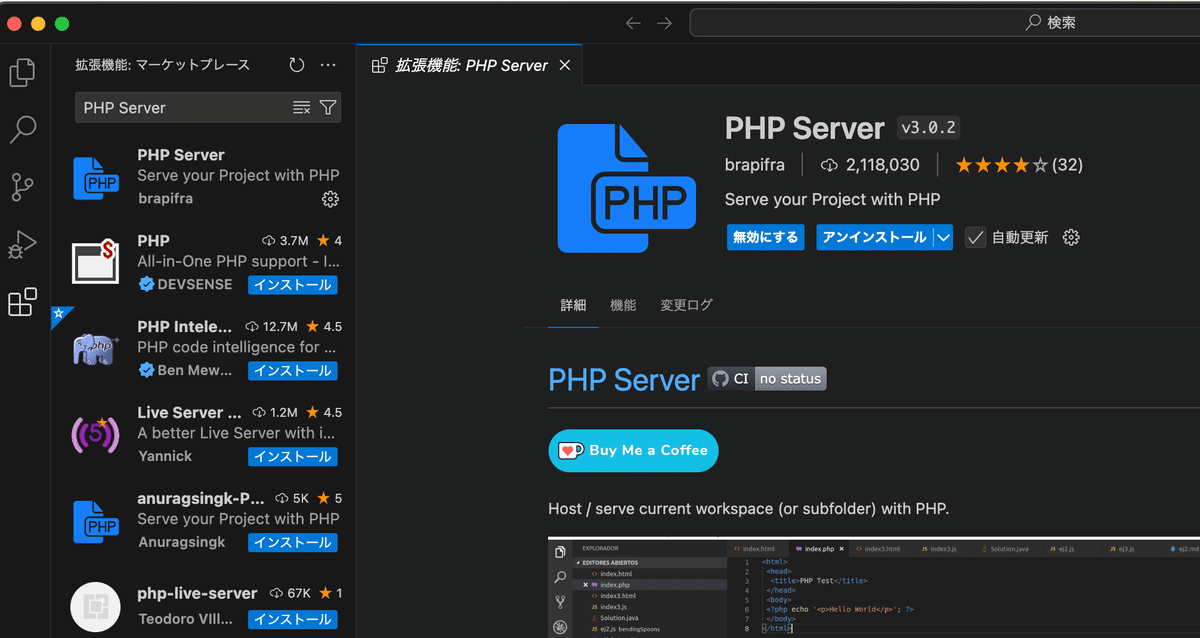Toggle the 自動更新 checkbox
The height and width of the screenshot is (638, 1200).
pos(975,237)
